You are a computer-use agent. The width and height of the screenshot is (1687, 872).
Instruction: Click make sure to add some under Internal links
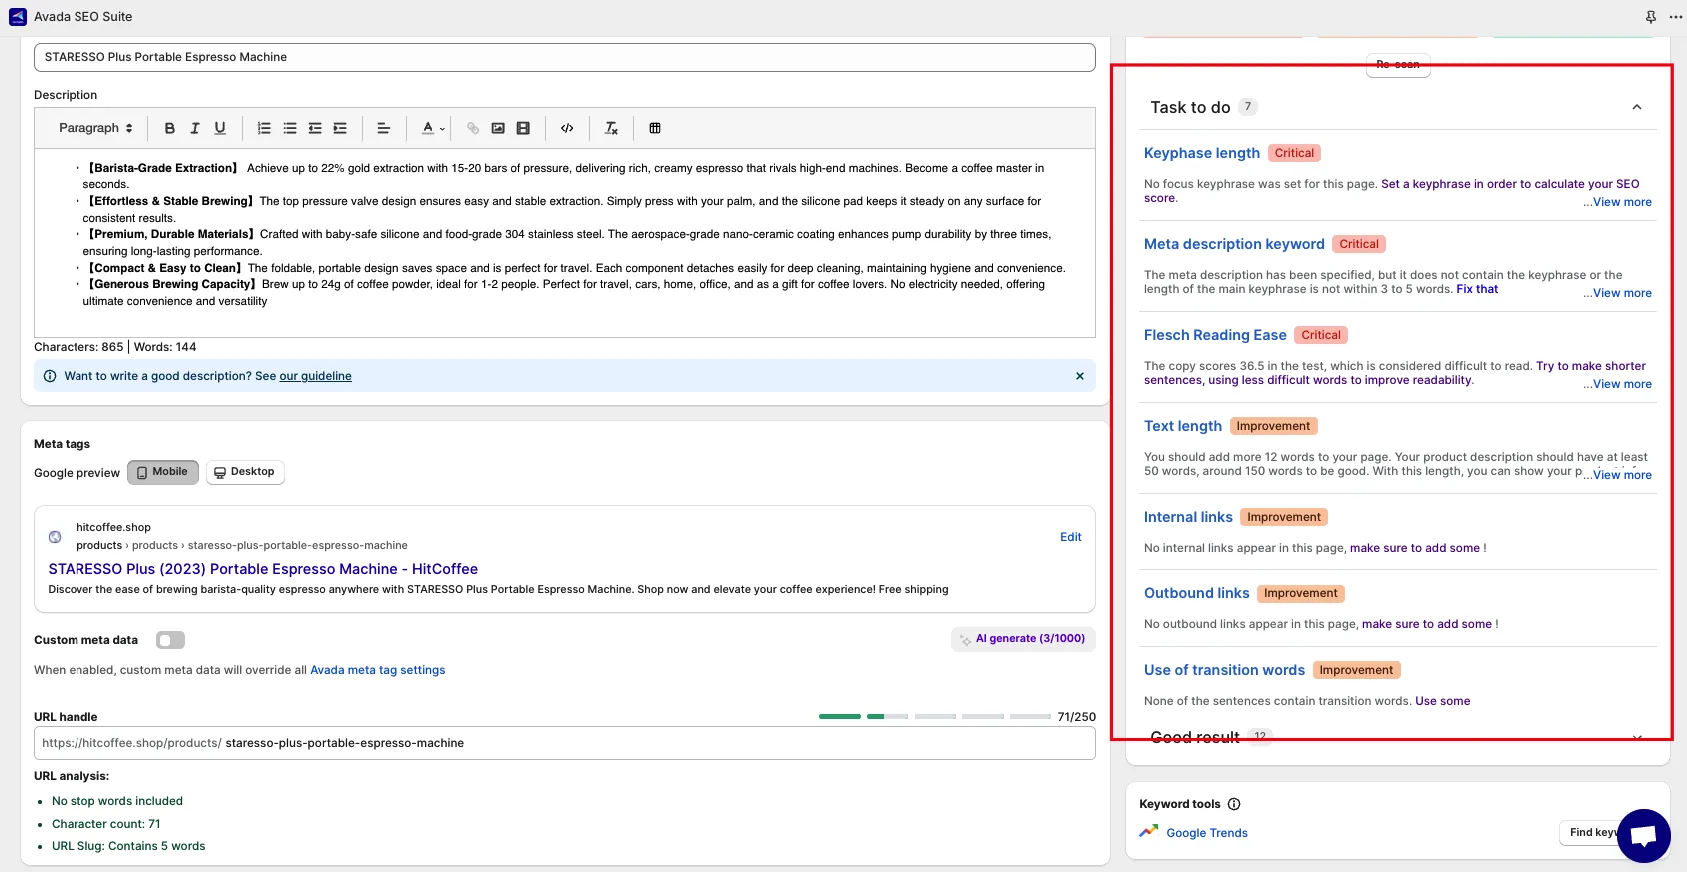1415,548
